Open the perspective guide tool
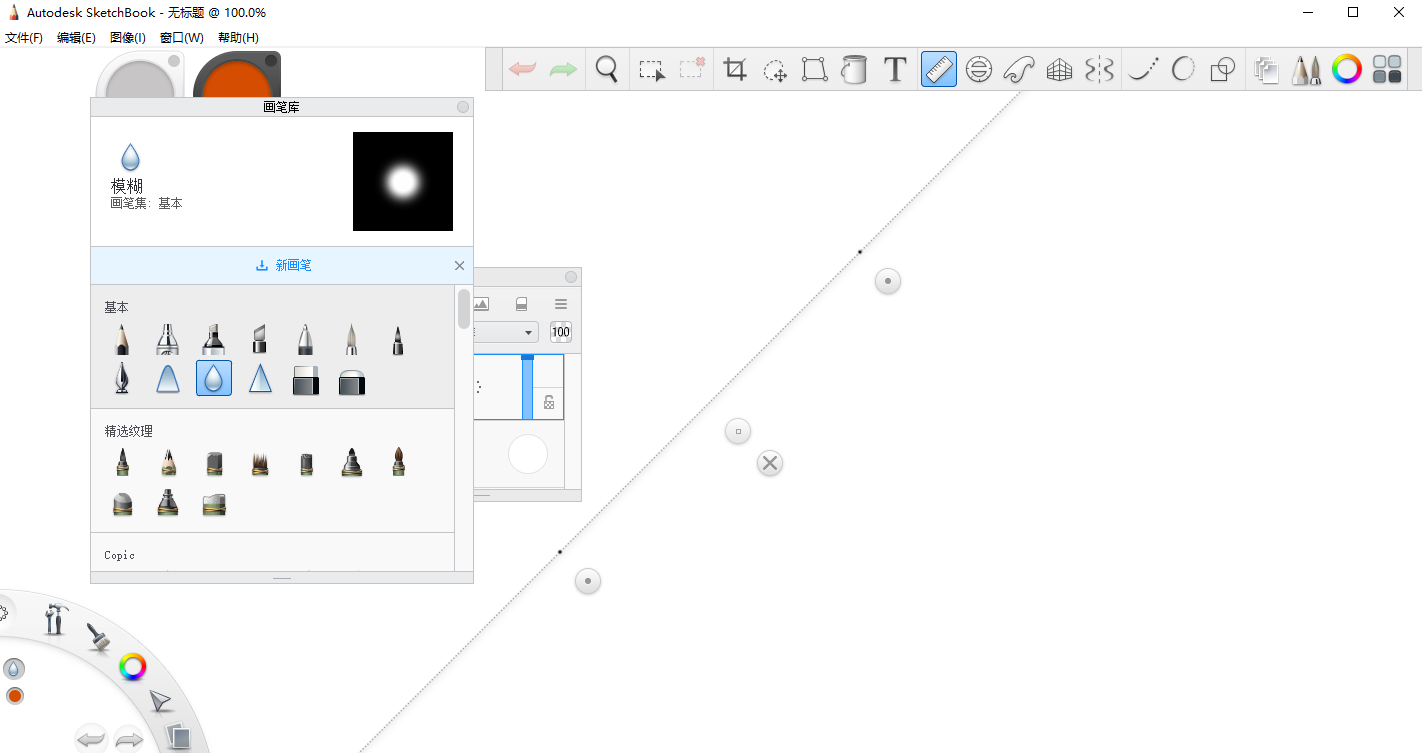The image size is (1422, 753). (x=1059, y=70)
